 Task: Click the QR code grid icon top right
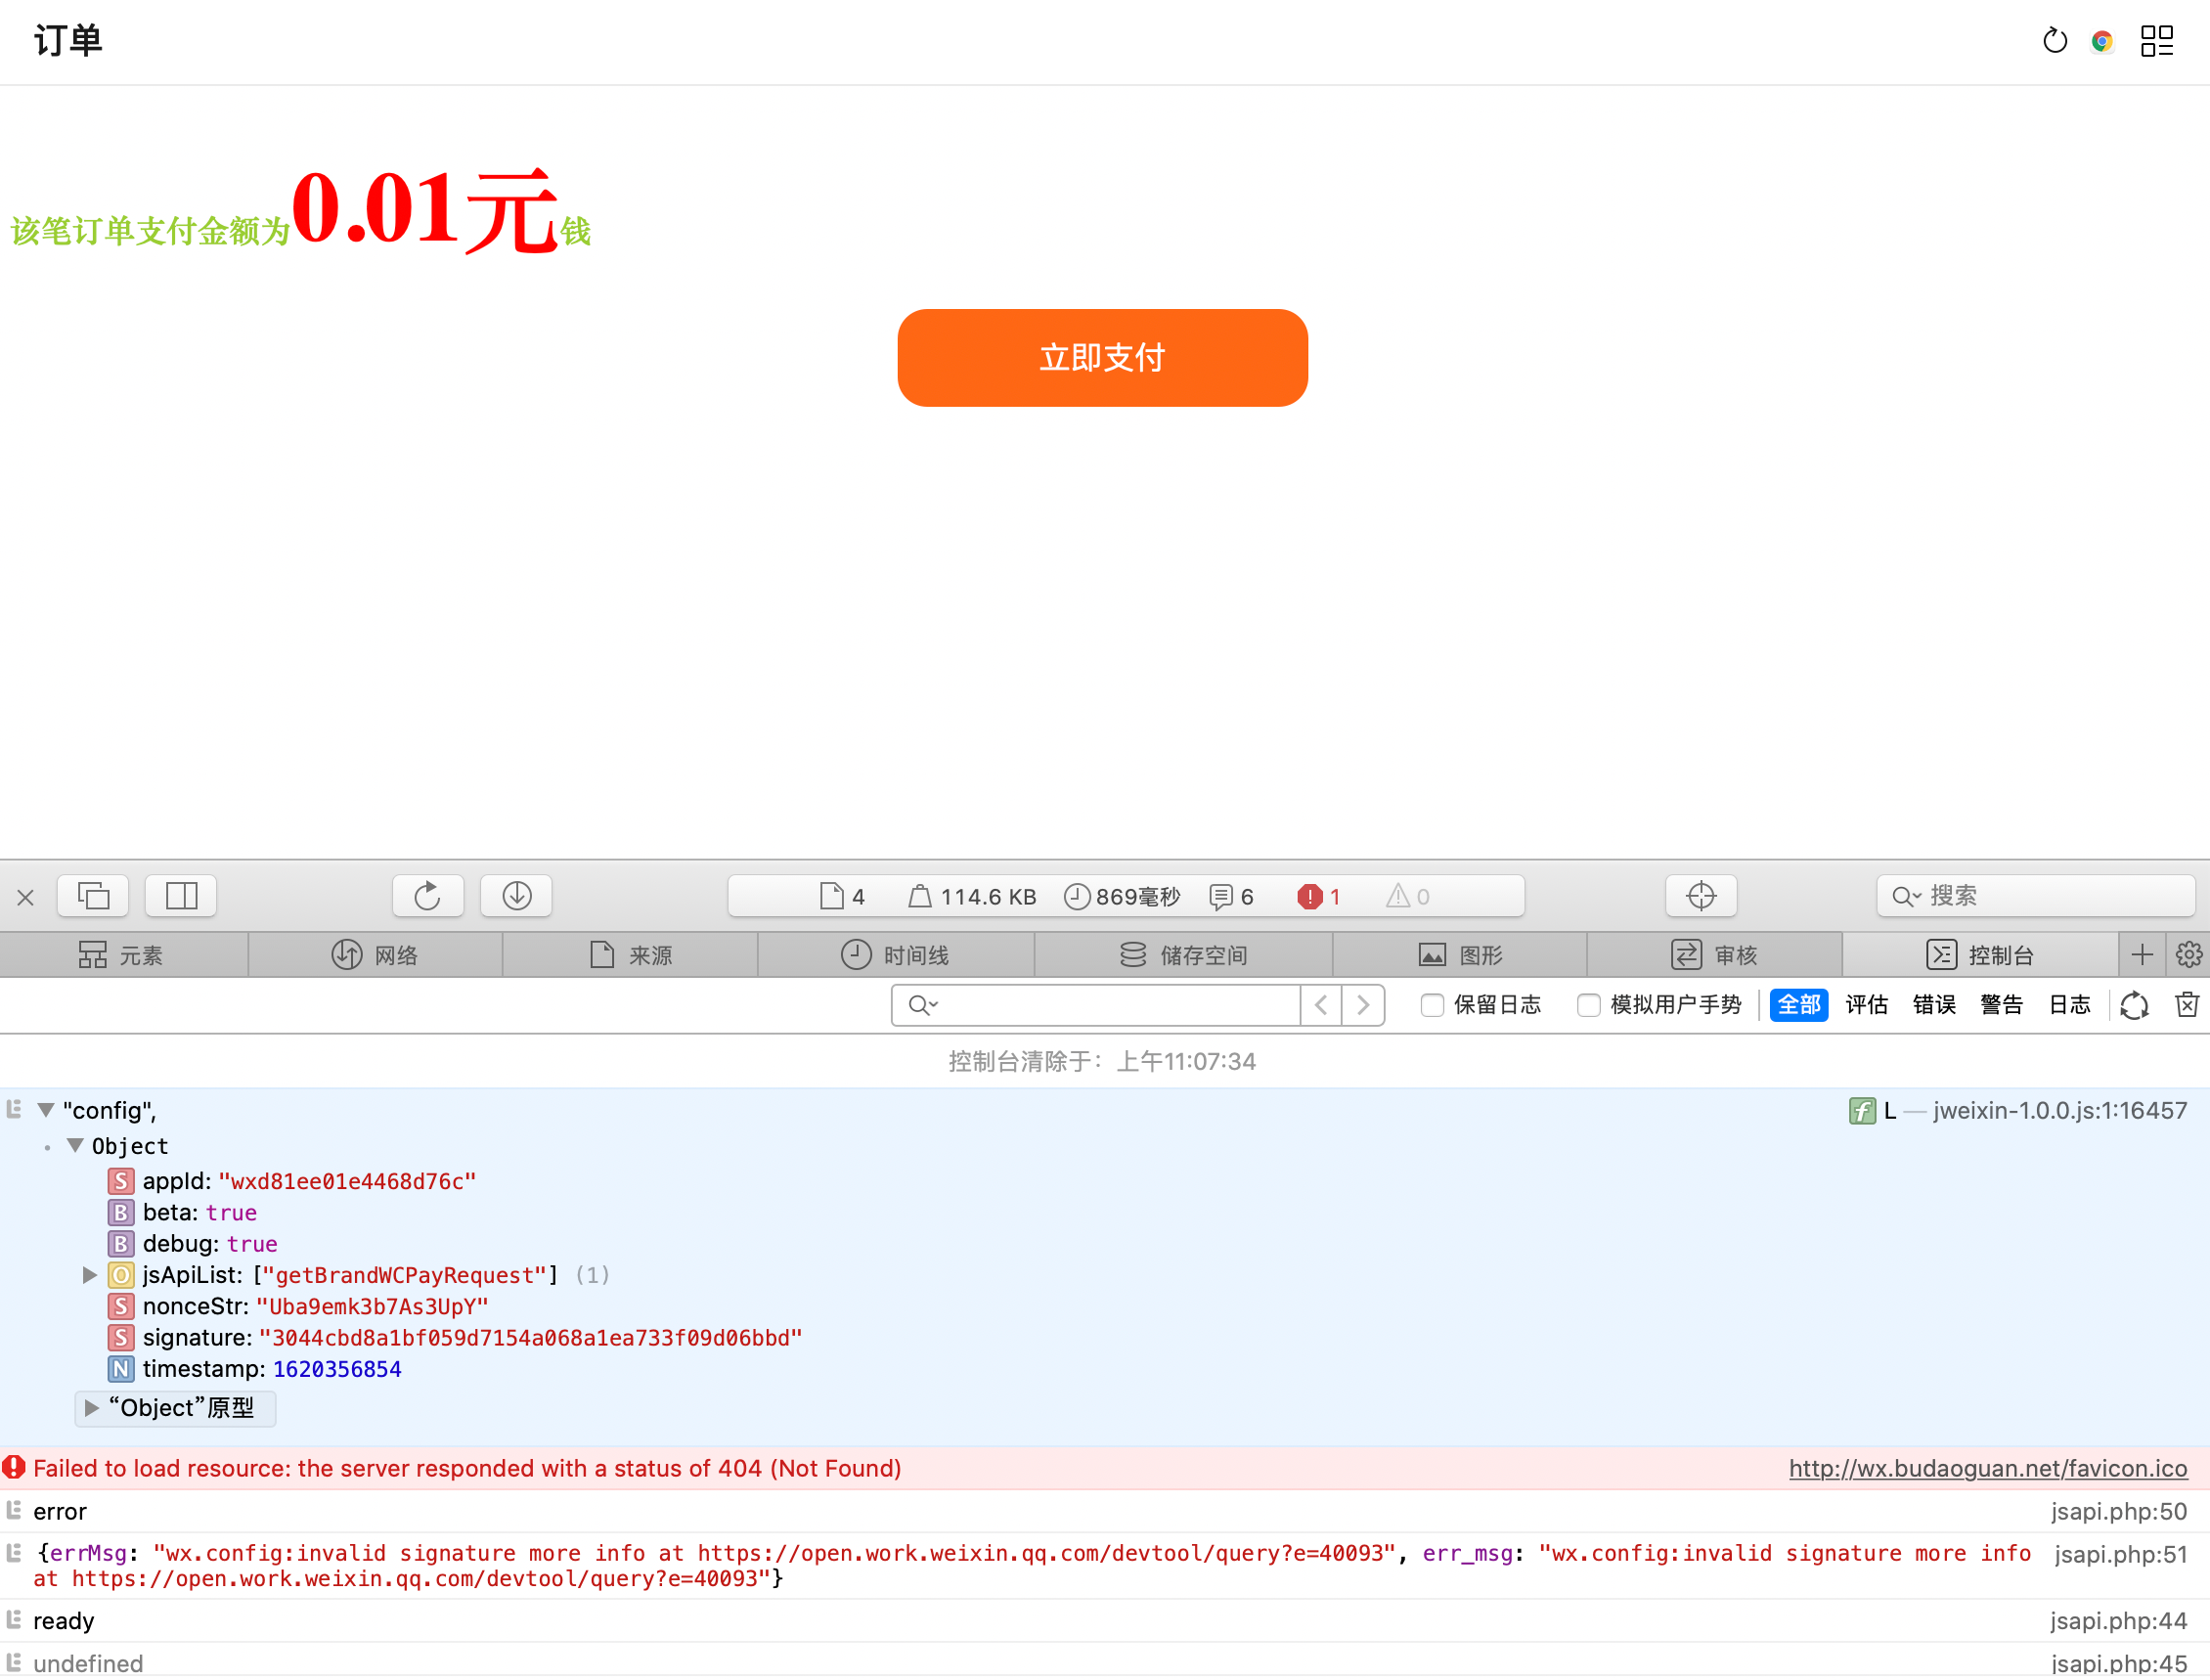click(2157, 41)
